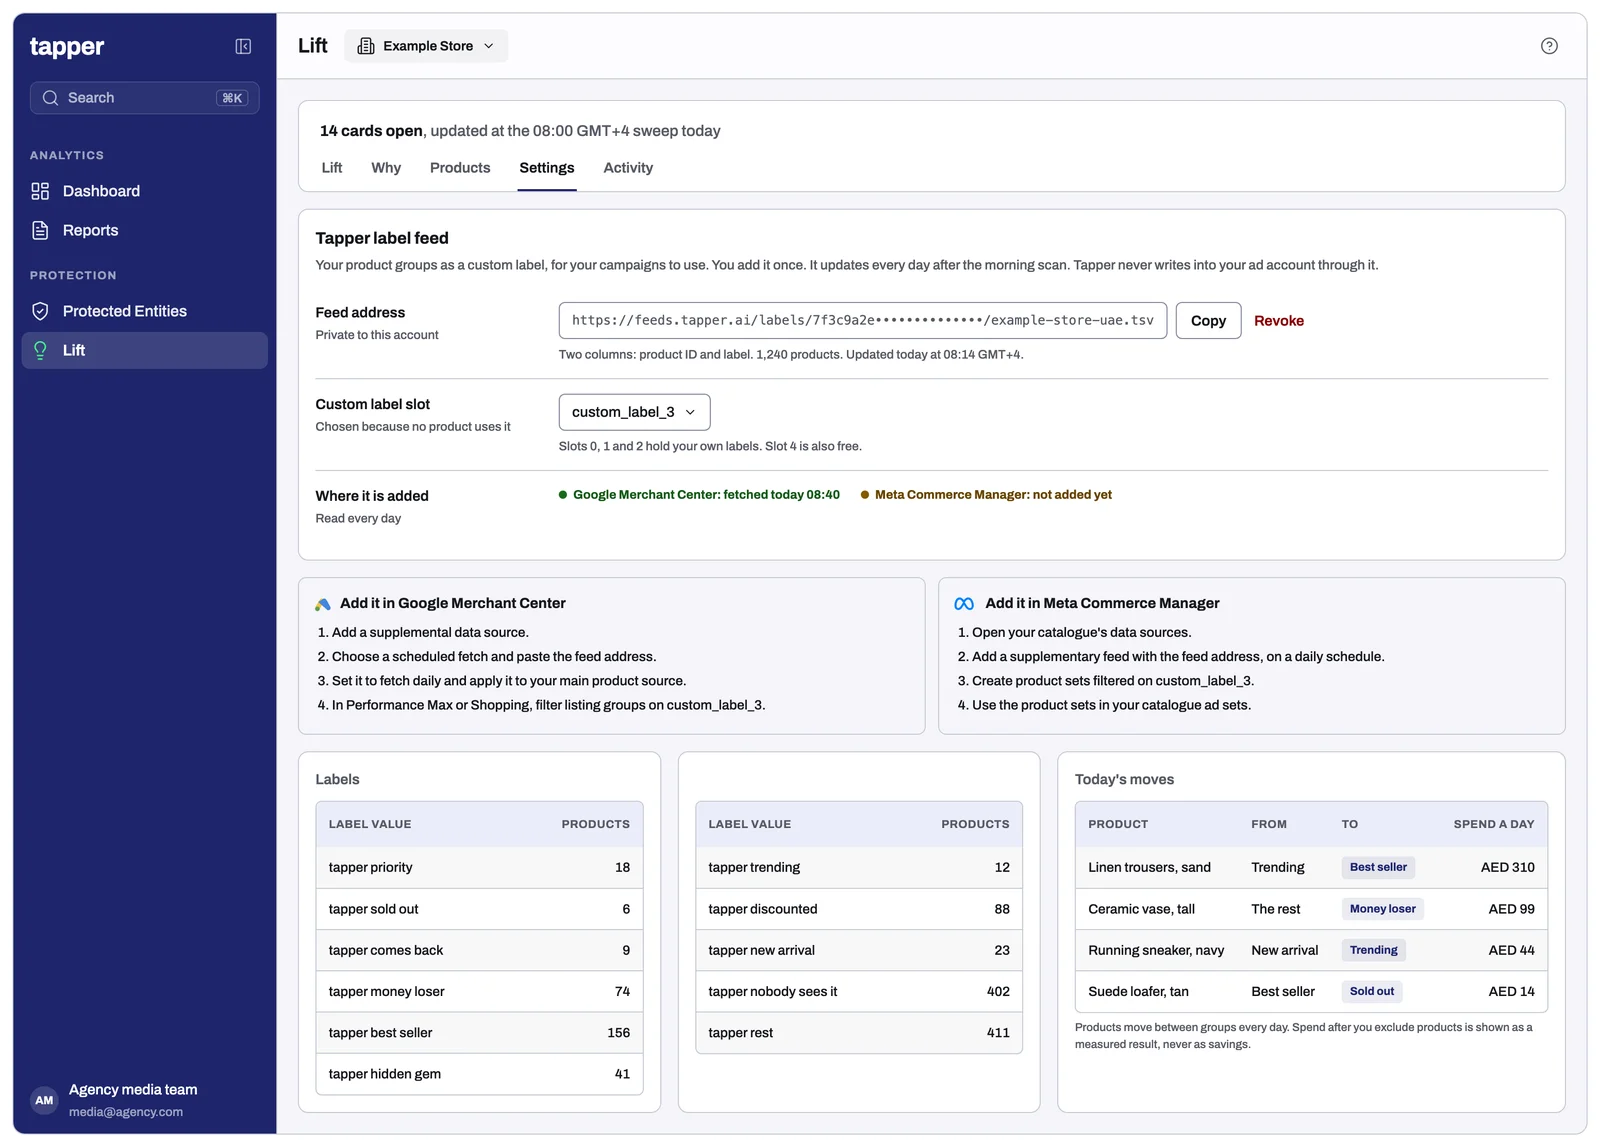The height and width of the screenshot is (1147, 1600).
Task: Open Reports in the sidebar
Action: pyautogui.click(x=145, y=230)
